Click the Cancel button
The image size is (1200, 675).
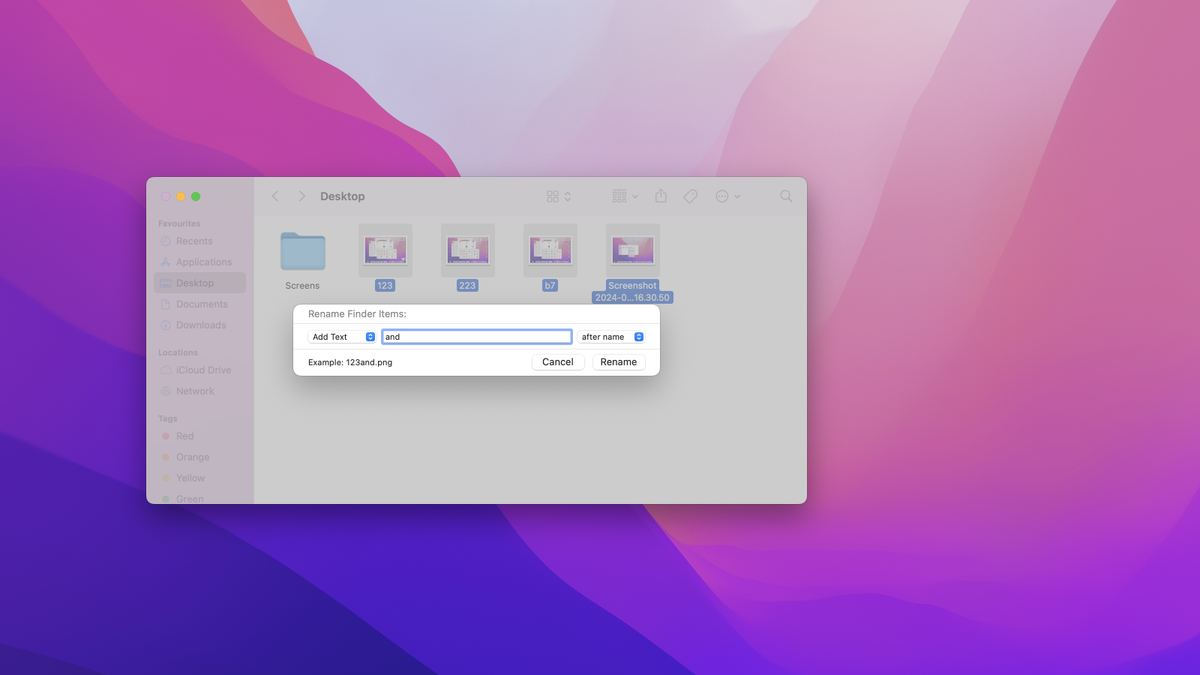tap(557, 361)
